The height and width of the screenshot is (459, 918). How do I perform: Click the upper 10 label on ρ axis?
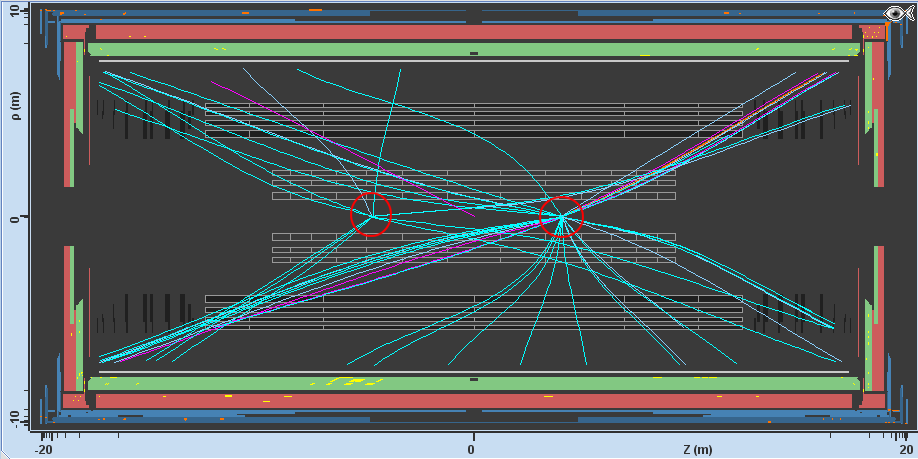(x=13, y=16)
